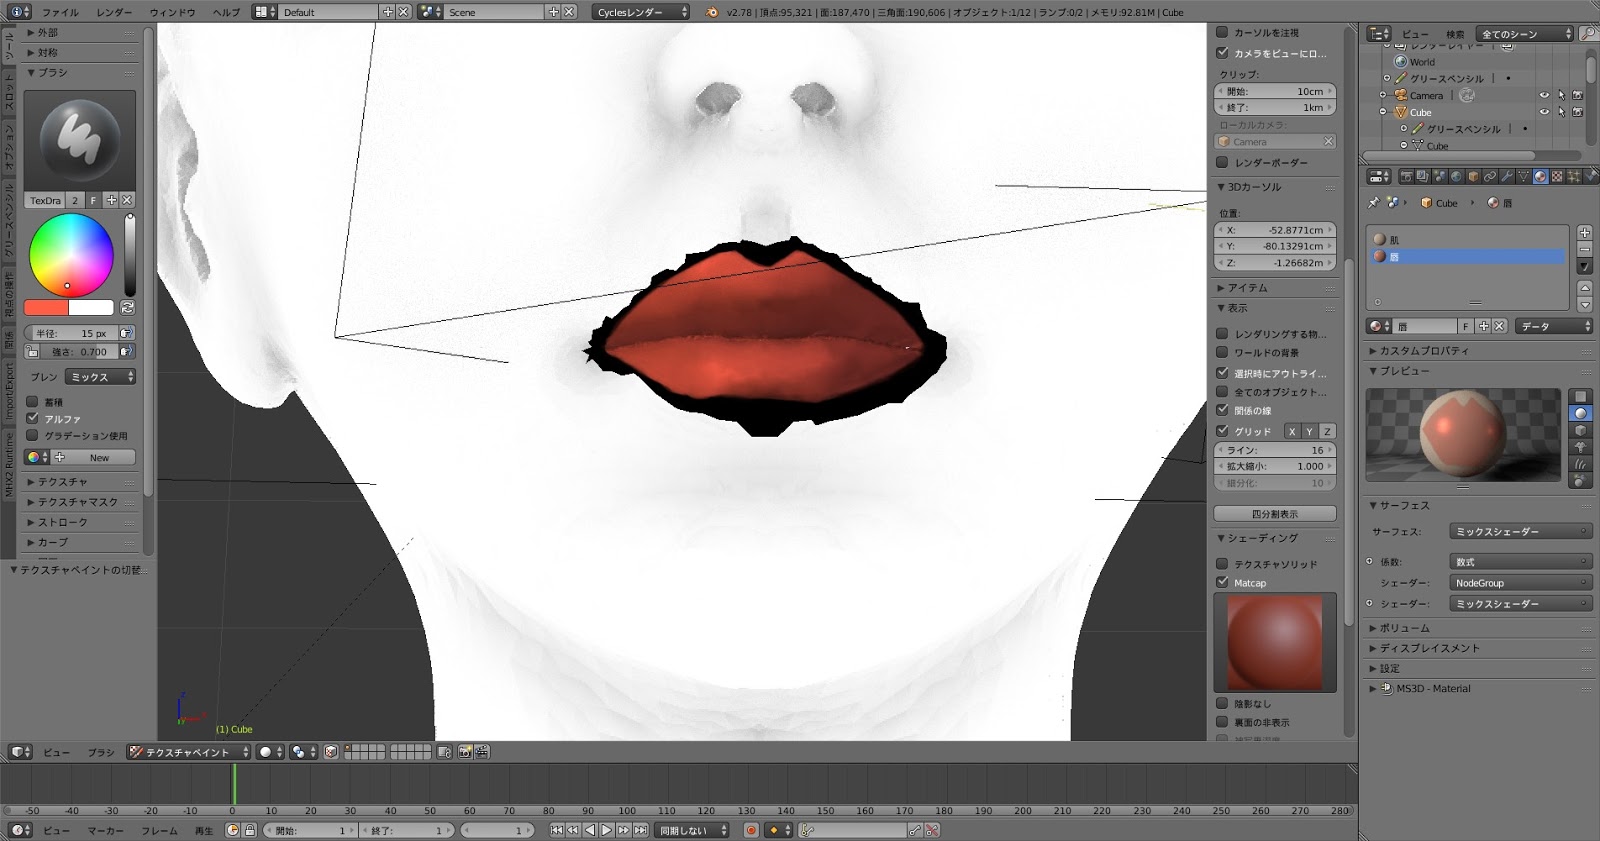
Task: Toggle Camera visibility eye in outliner
Action: click(x=1544, y=96)
